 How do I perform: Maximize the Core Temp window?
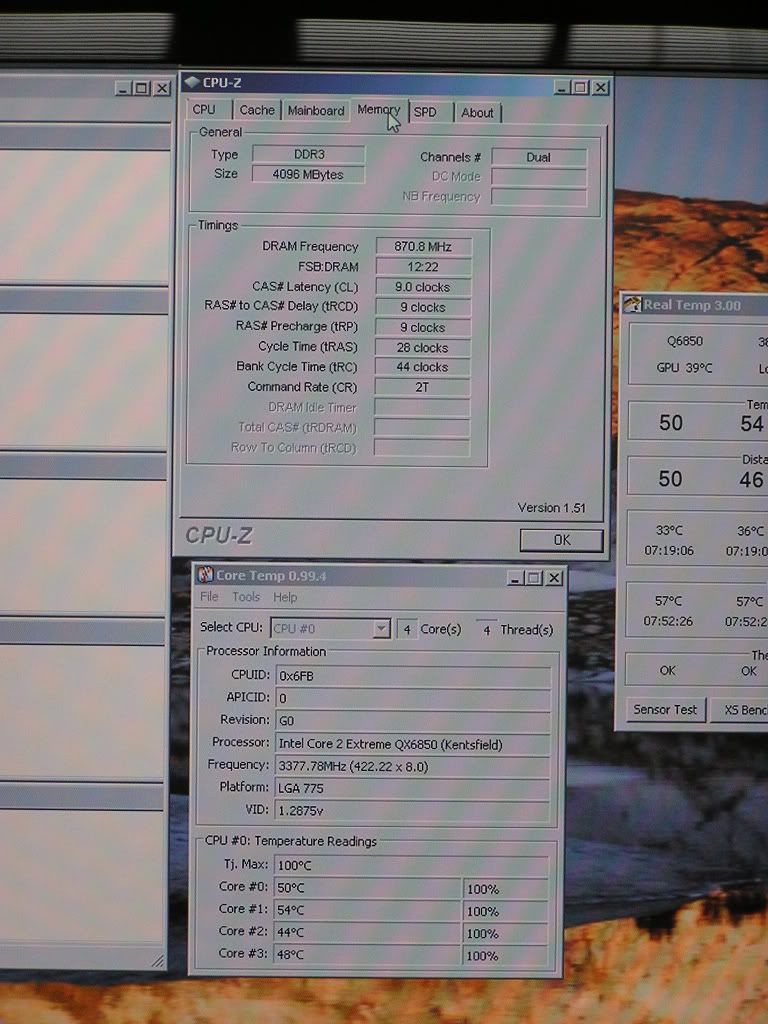[x=534, y=578]
